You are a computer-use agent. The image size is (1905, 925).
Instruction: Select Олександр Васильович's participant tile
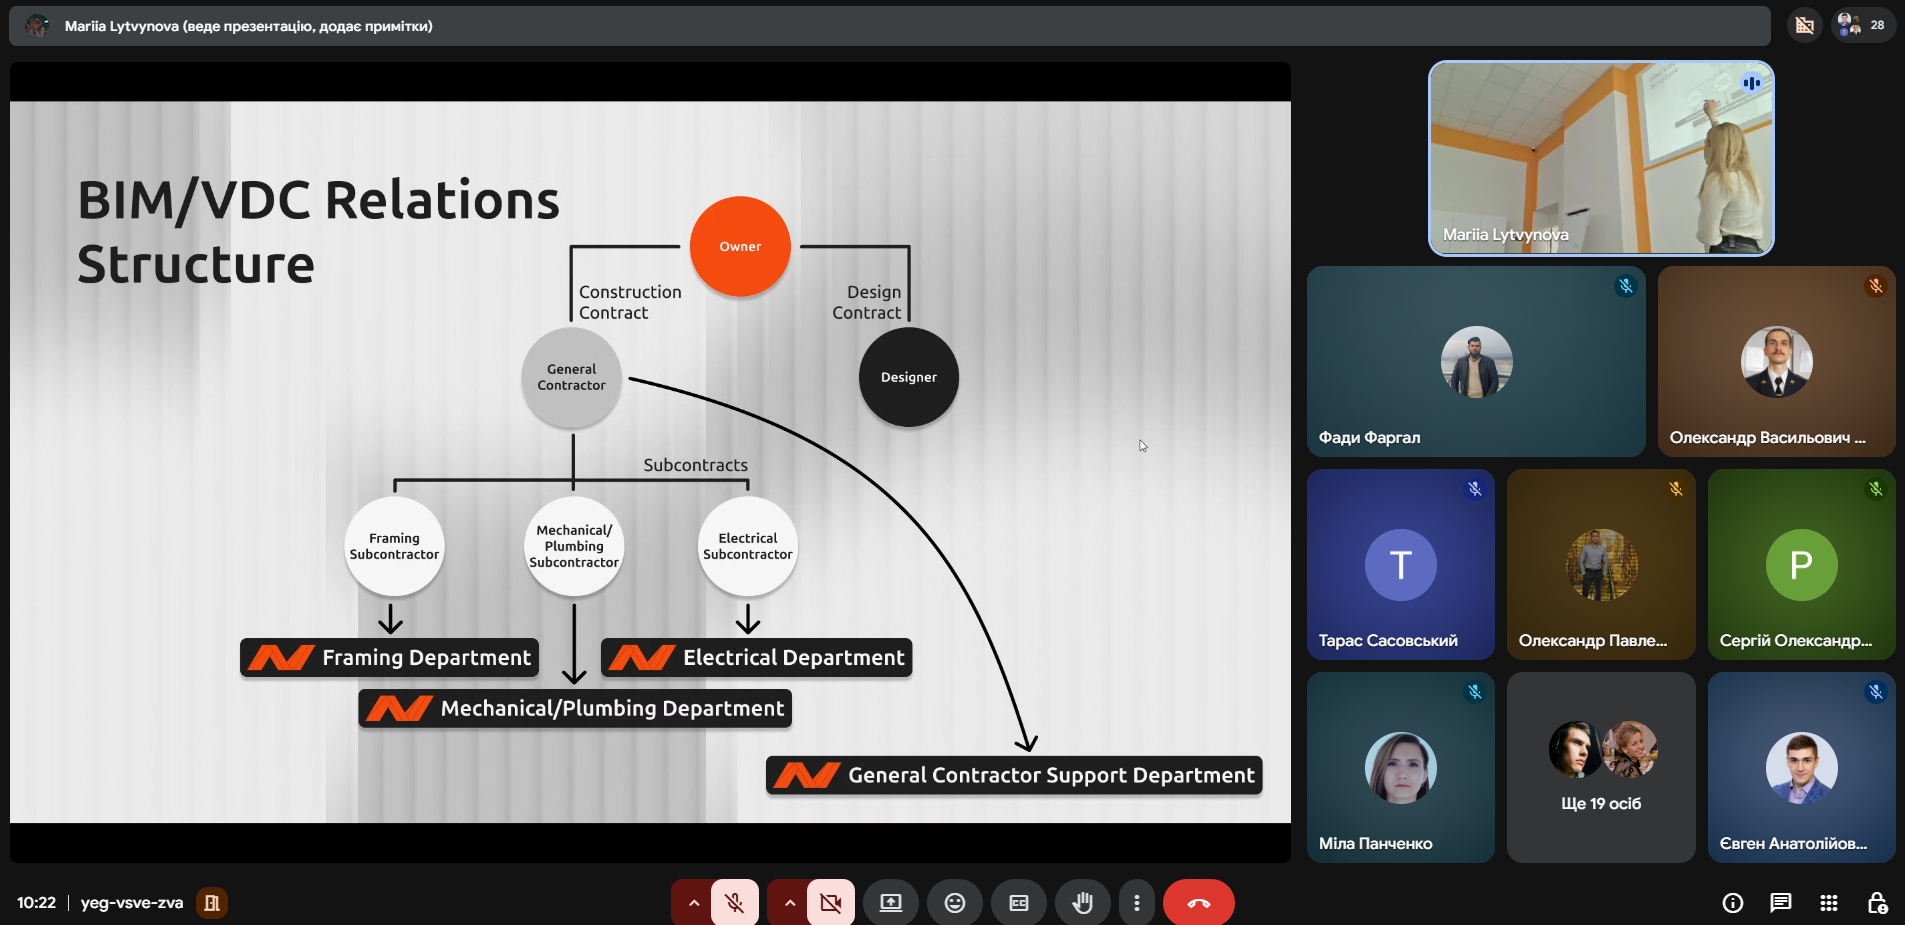click(1777, 361)
